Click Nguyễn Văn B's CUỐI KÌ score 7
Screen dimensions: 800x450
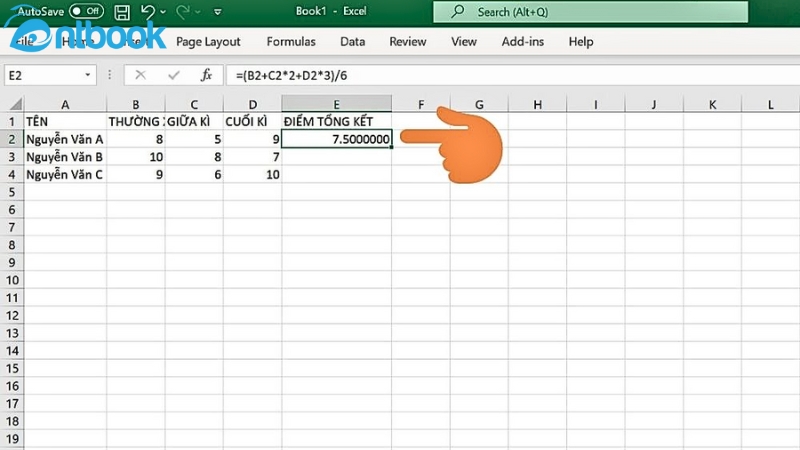point(253,157)
